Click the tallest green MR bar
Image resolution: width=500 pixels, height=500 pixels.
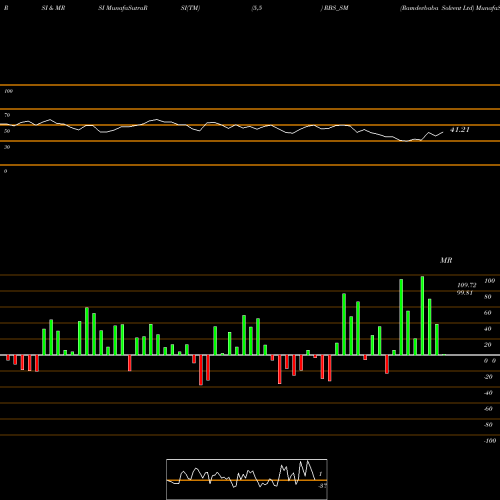coord(422,316)
